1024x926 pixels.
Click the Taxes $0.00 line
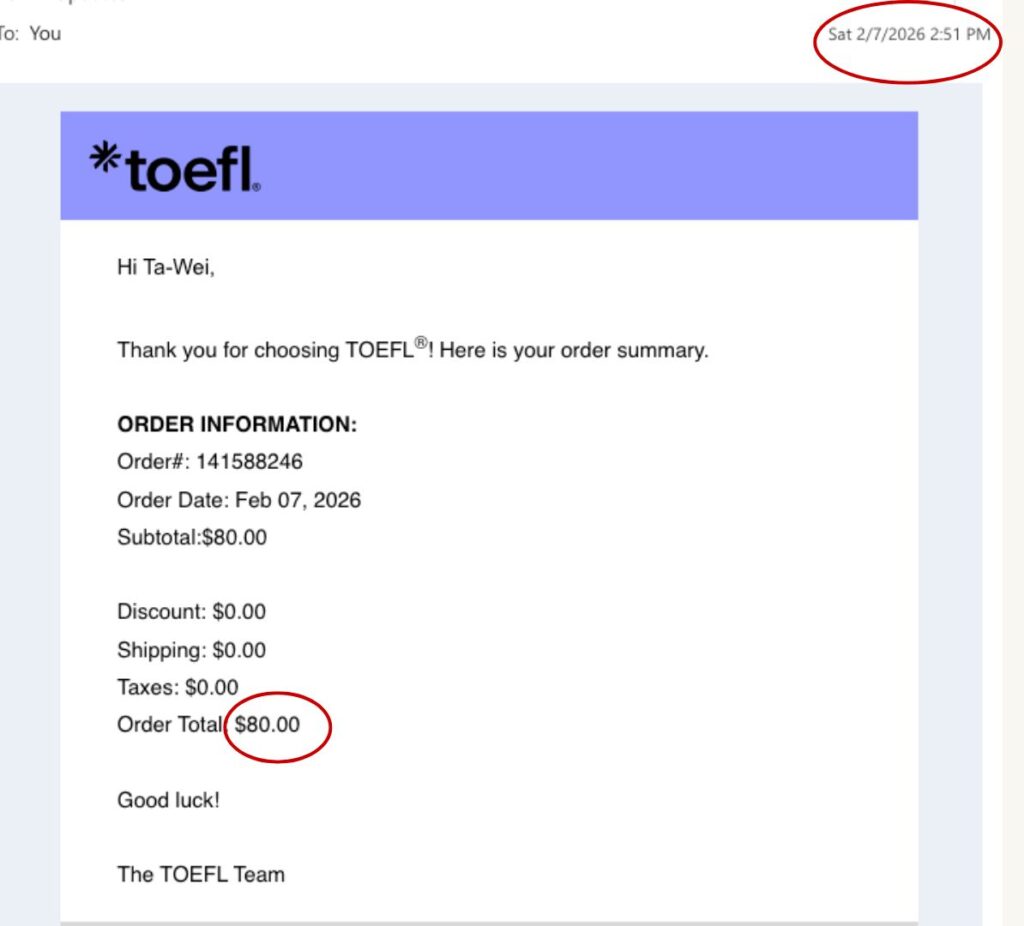pyautogui.click(x=178, y=687)
